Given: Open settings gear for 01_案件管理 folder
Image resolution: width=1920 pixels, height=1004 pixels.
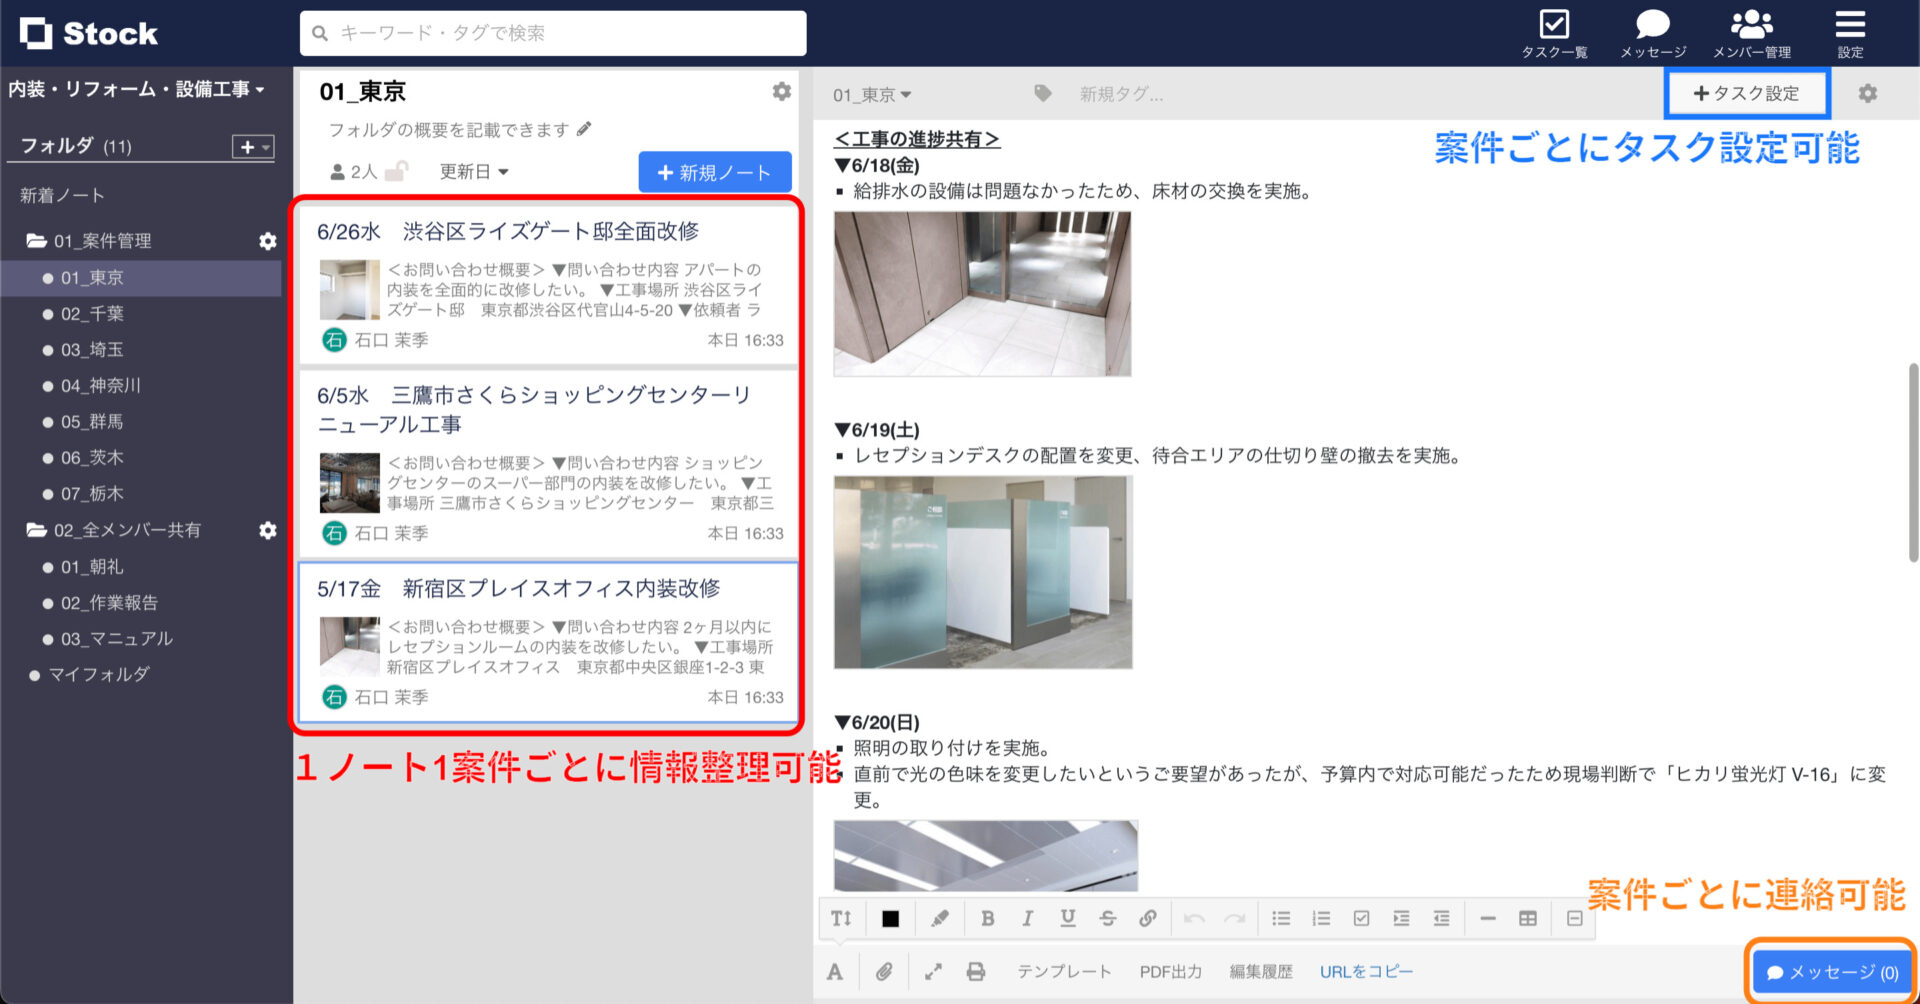Looking at the screenshot, I should pos(268,241).
